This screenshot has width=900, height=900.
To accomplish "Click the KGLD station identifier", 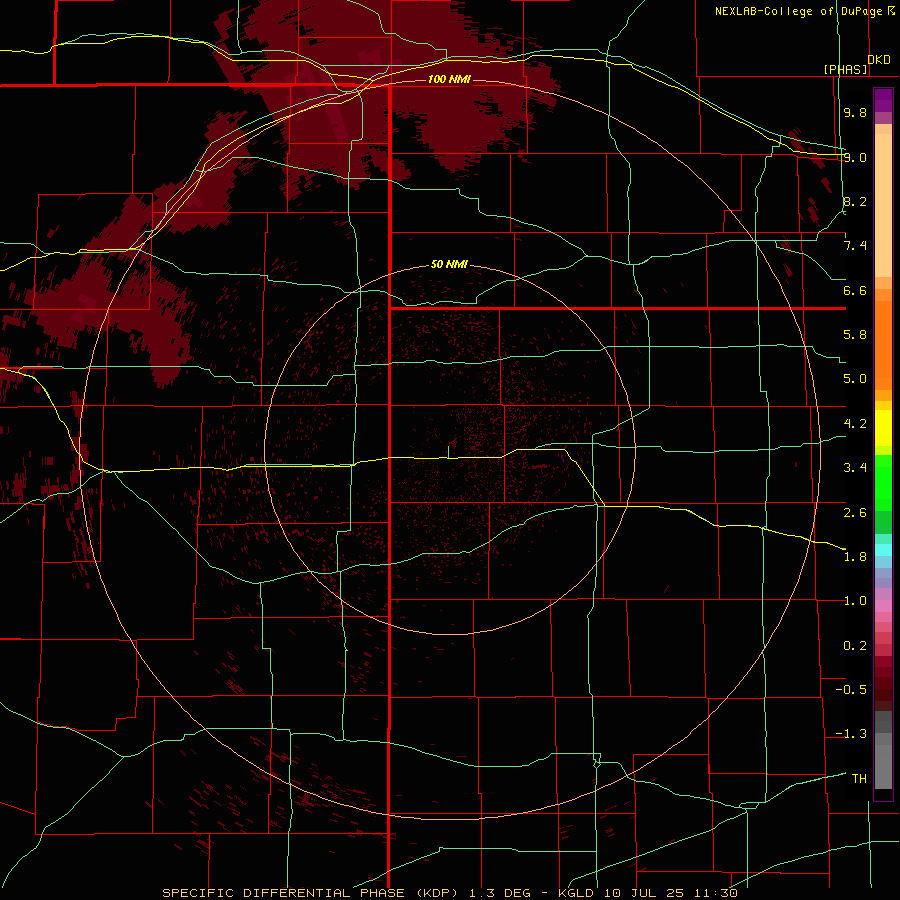I will coord(576,893).
